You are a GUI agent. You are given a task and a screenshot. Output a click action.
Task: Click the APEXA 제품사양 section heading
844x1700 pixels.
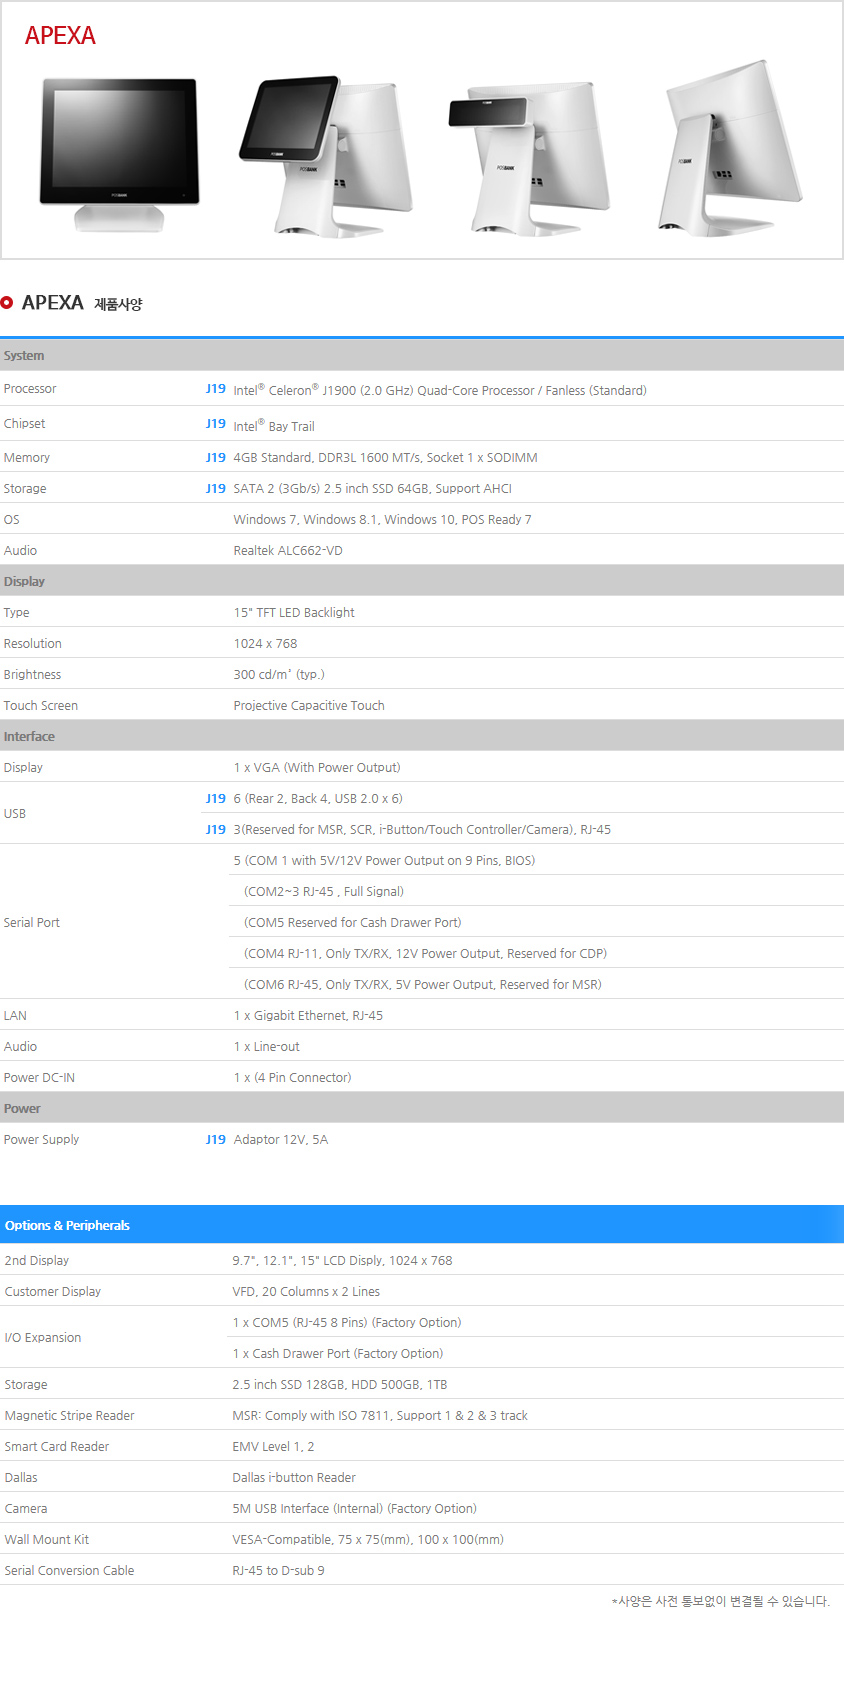pyautogui.click(x=82, y=303)
